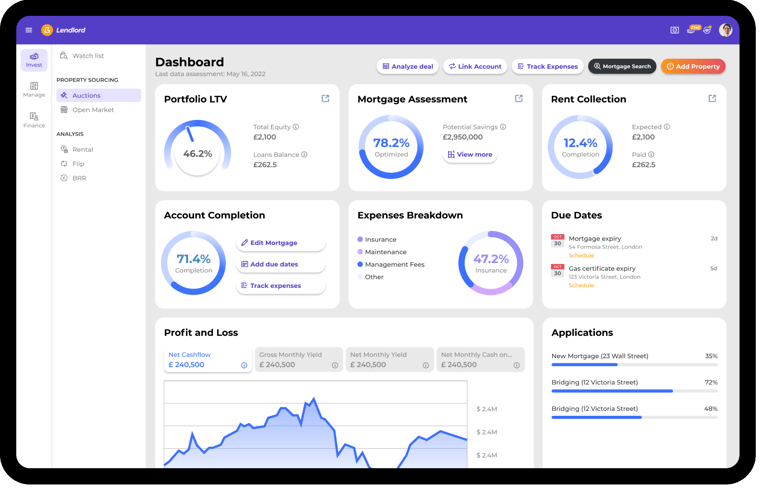The width and height of the screenshot is (768, 489).
Task: Click the New Mortgage application progress bar
Action: click(634, 365)
